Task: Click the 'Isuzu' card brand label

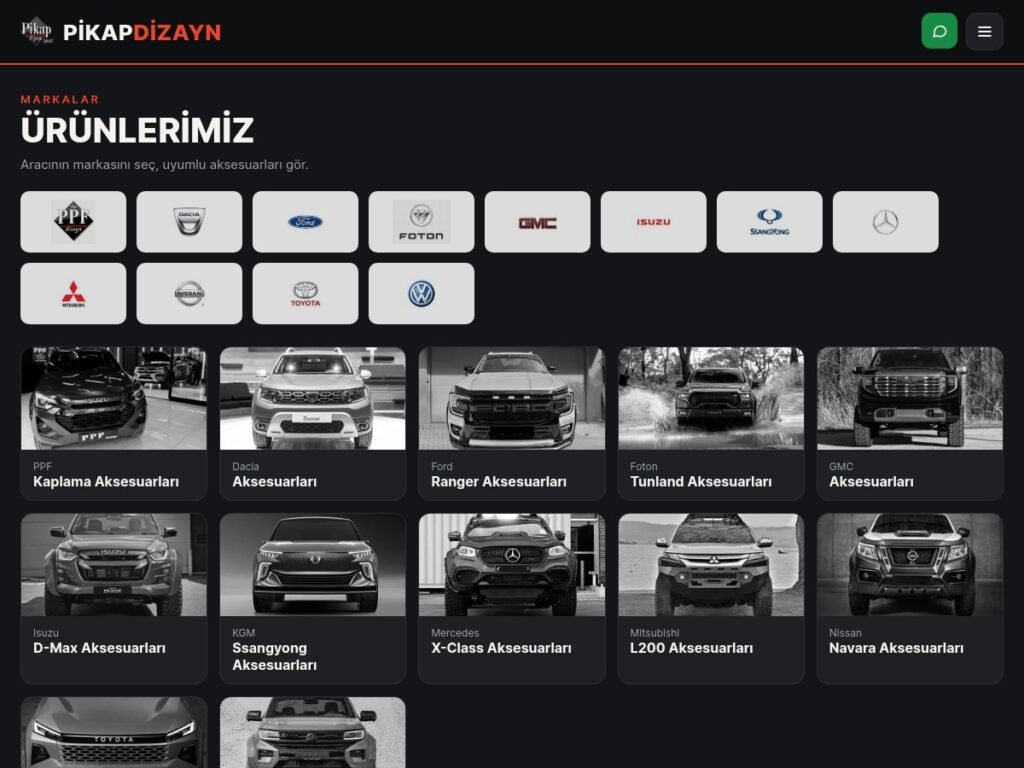Action: [46, 633]
